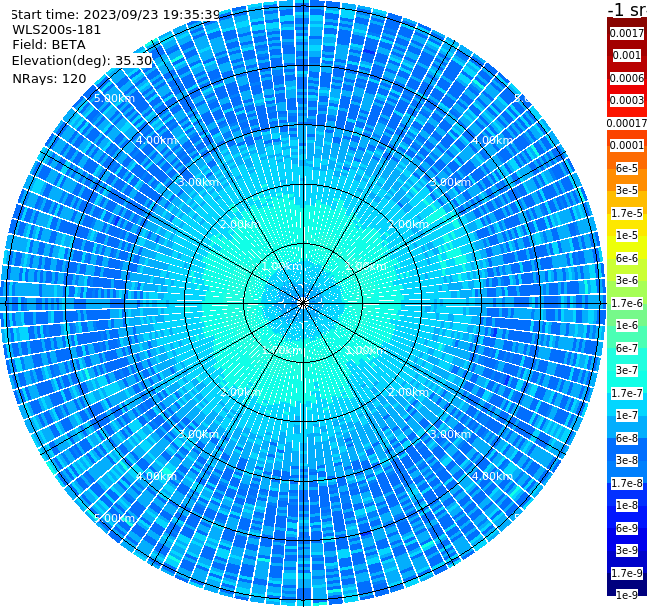647x607 pixels.
Task: Click the 1e-6 colorbar tick label
Action: click(x=627, y=325)
